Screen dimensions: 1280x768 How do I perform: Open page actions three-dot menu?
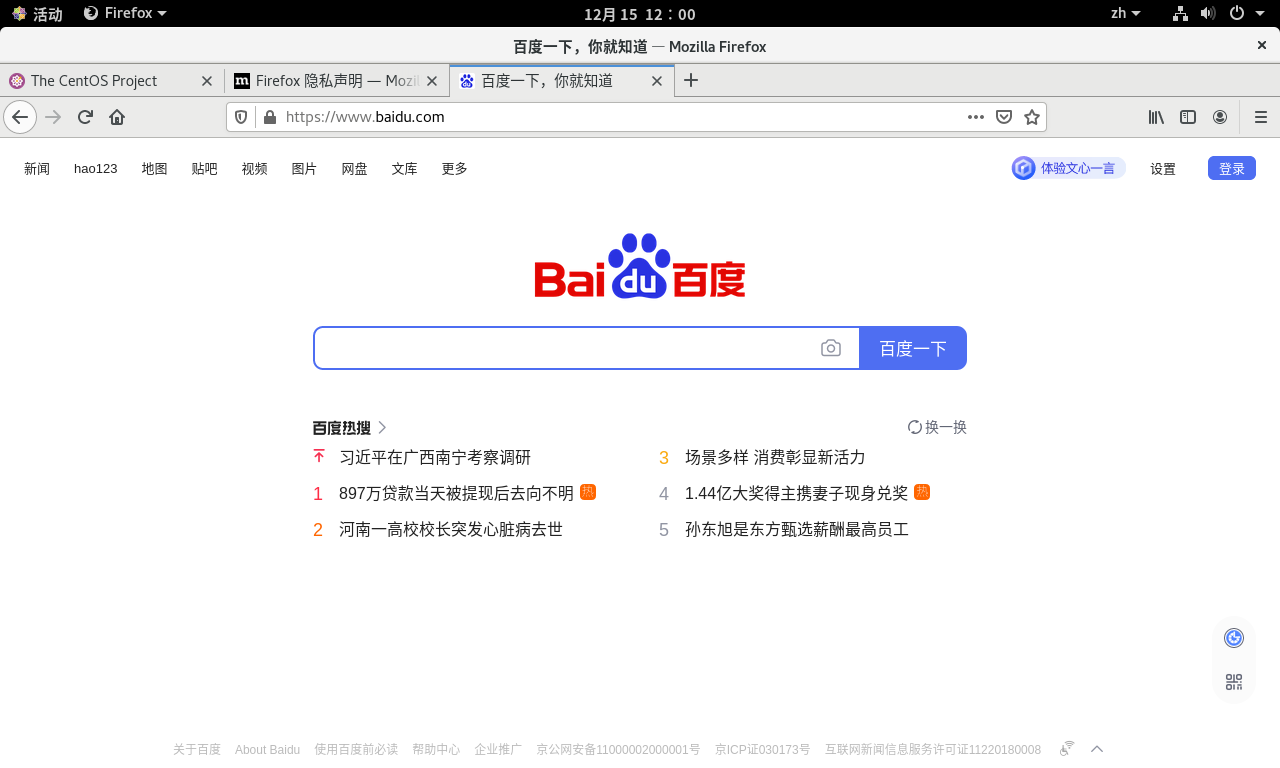coord(976,117)
